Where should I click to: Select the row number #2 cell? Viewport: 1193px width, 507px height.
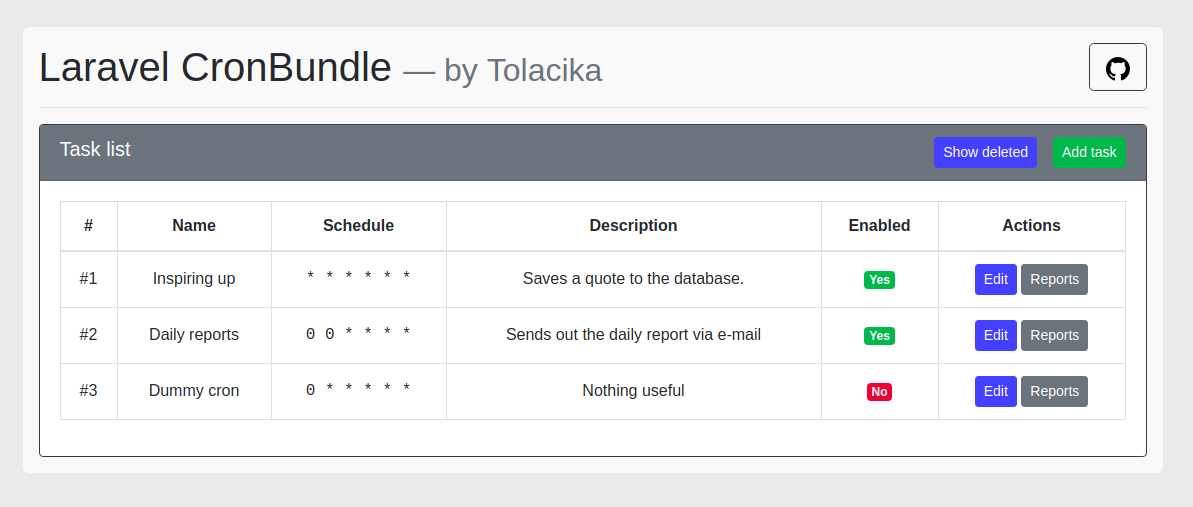click(x=88, y=335)
